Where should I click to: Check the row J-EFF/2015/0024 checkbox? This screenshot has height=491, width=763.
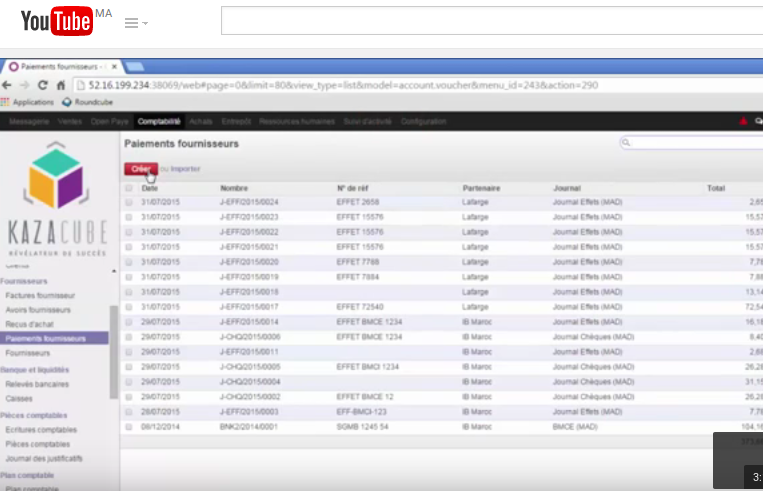[x=128, y=202]
